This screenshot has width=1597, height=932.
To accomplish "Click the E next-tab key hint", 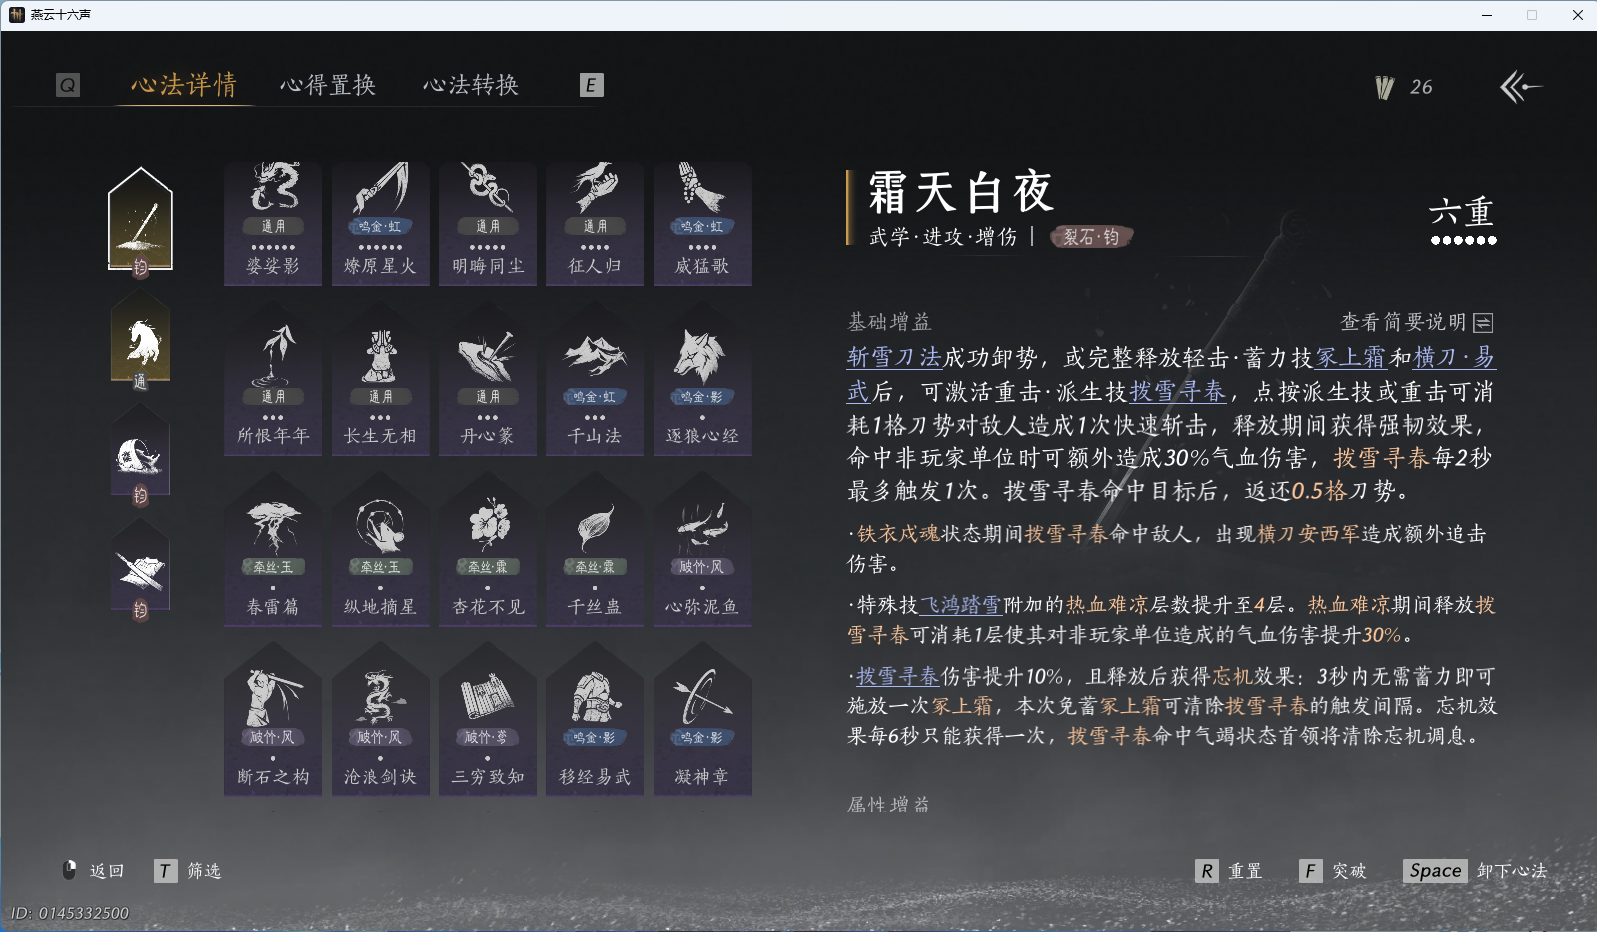I will point(592,85).
